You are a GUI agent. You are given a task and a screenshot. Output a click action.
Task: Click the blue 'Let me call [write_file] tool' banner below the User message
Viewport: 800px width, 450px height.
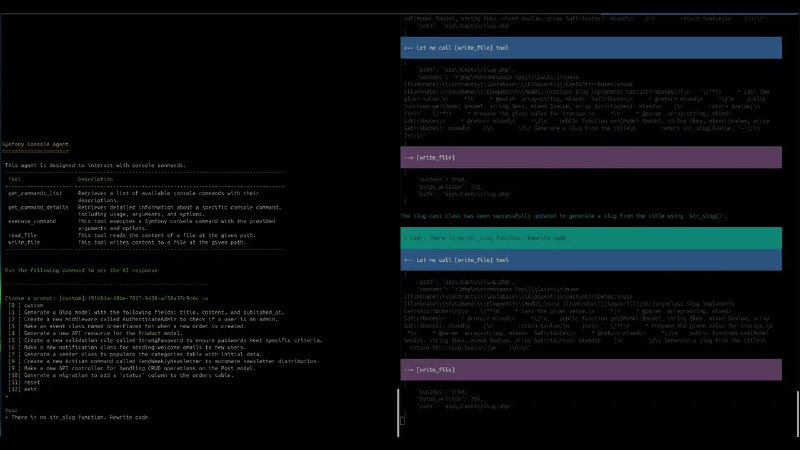591,260
